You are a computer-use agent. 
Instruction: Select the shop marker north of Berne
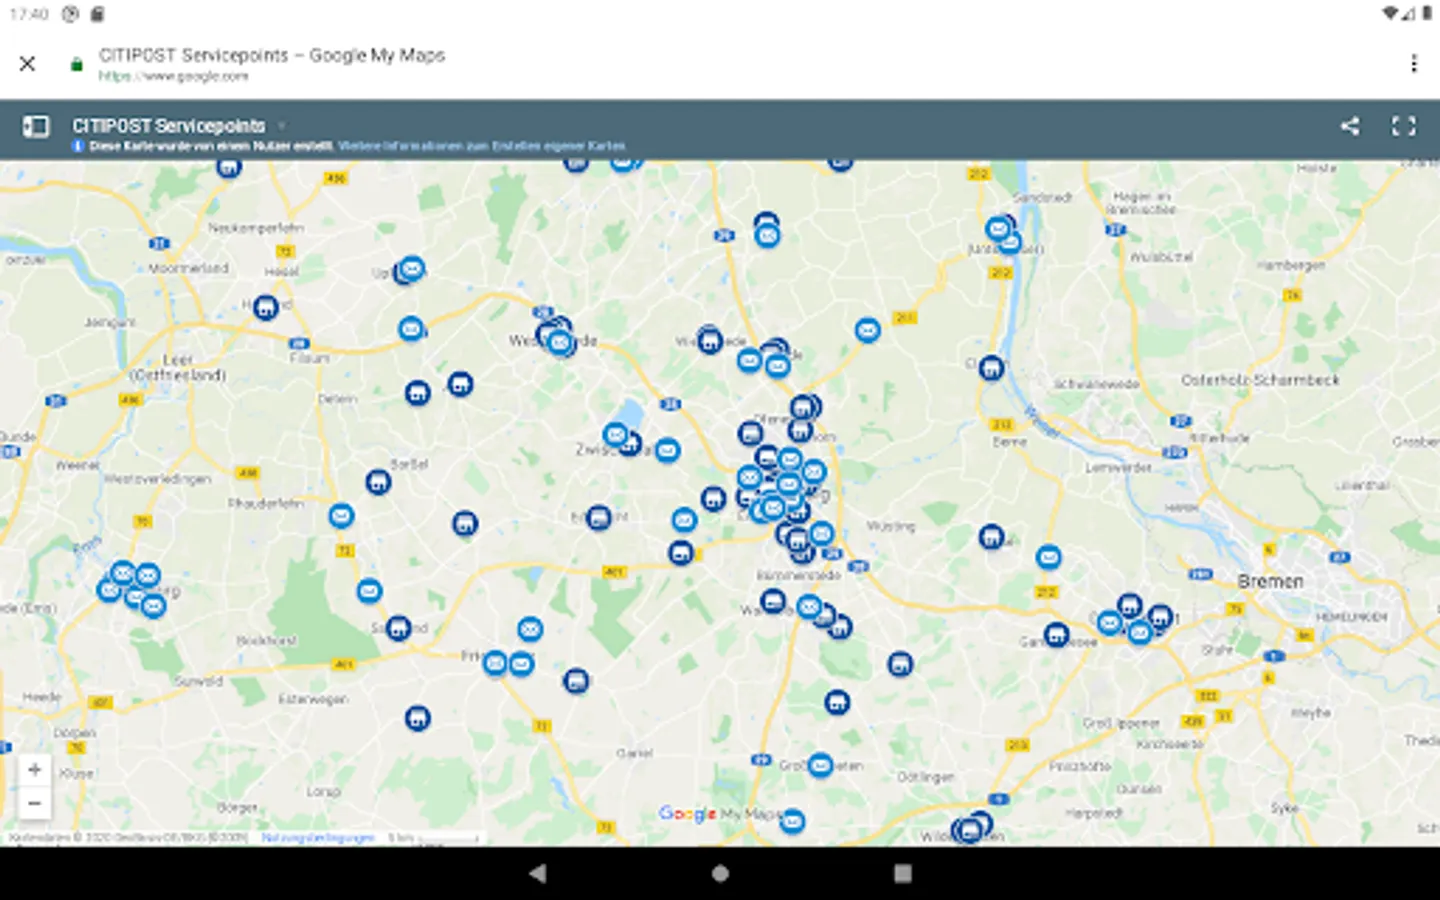[x=991, y=368]
